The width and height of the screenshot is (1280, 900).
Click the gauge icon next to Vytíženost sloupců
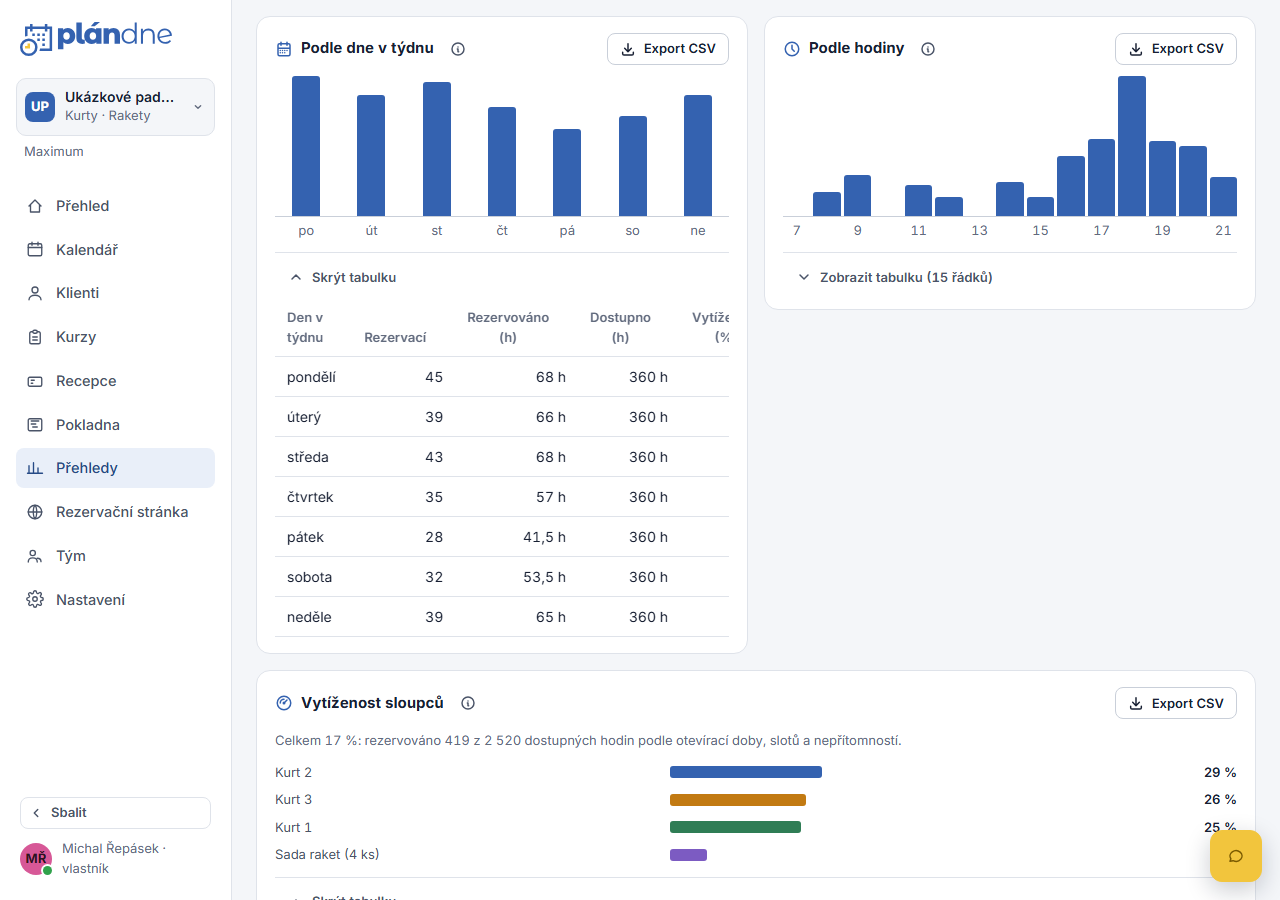click(x=284, y=703)
